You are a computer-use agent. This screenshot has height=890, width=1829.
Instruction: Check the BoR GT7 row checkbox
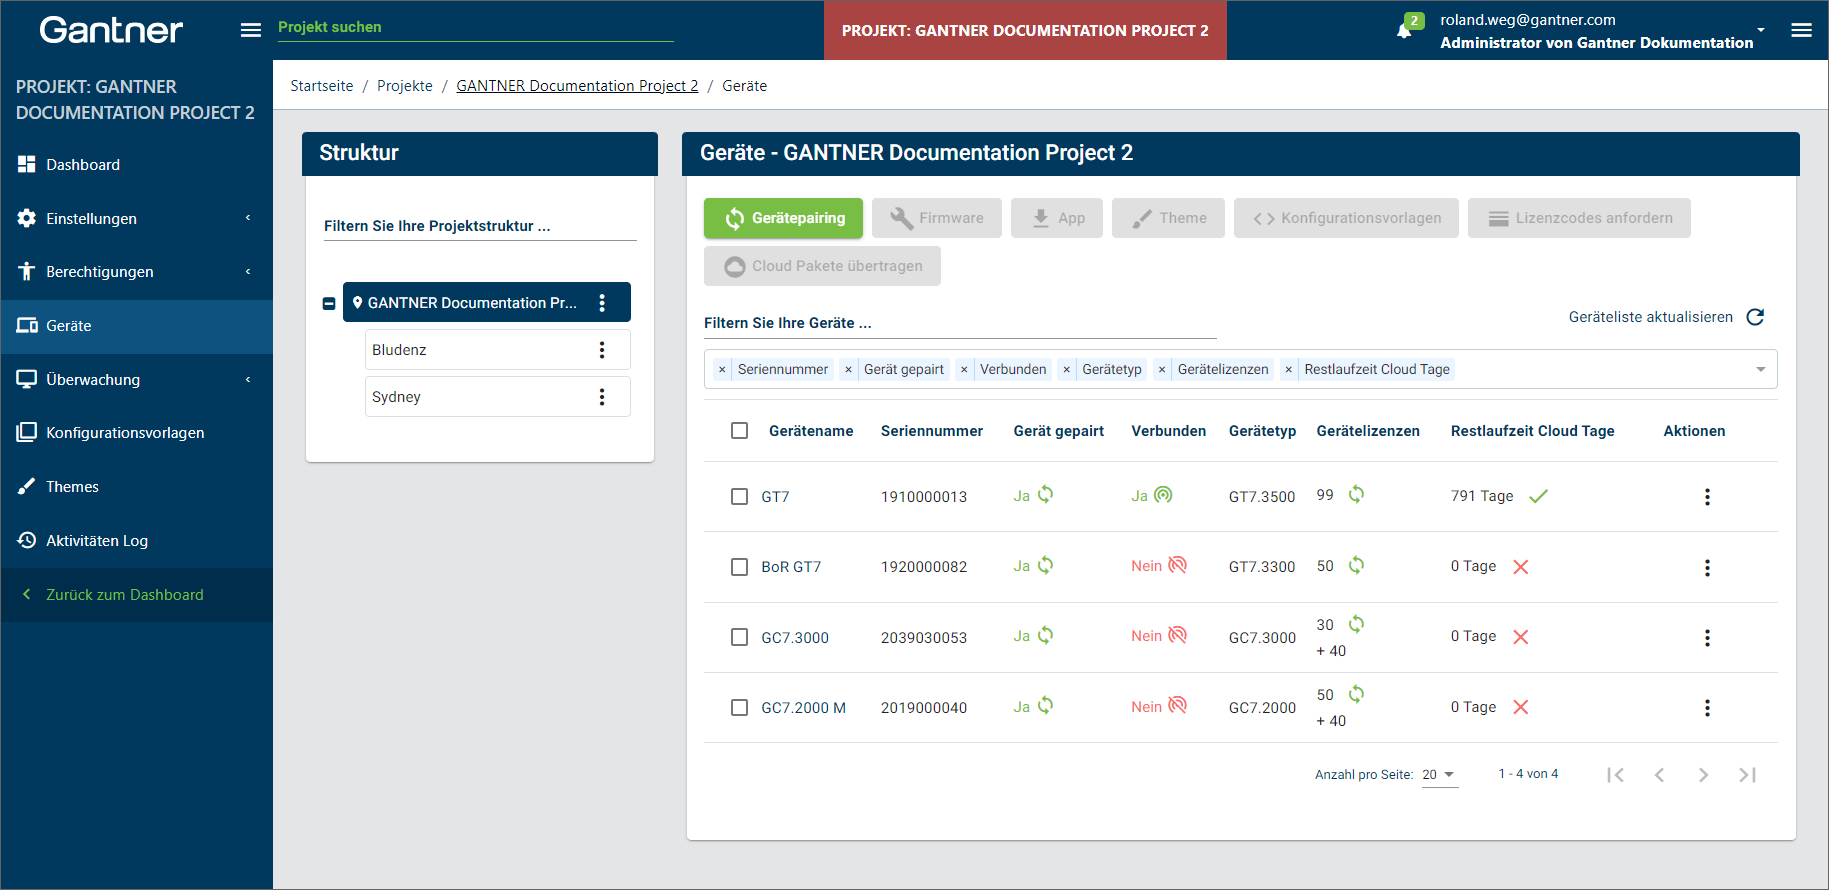tap(740, 567)
